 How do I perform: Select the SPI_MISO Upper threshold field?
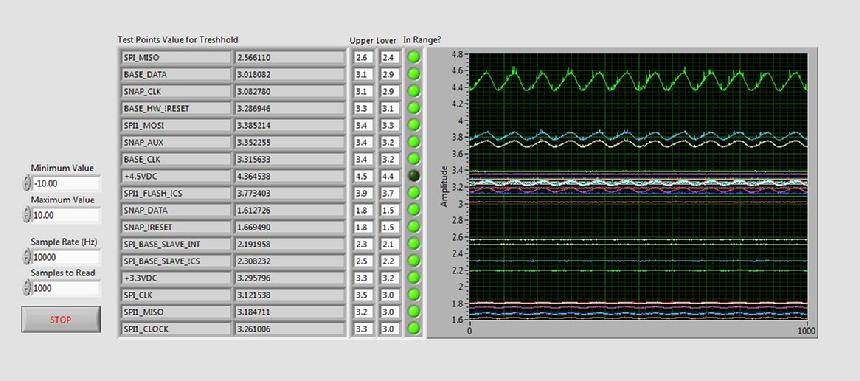tap(363, 57)
